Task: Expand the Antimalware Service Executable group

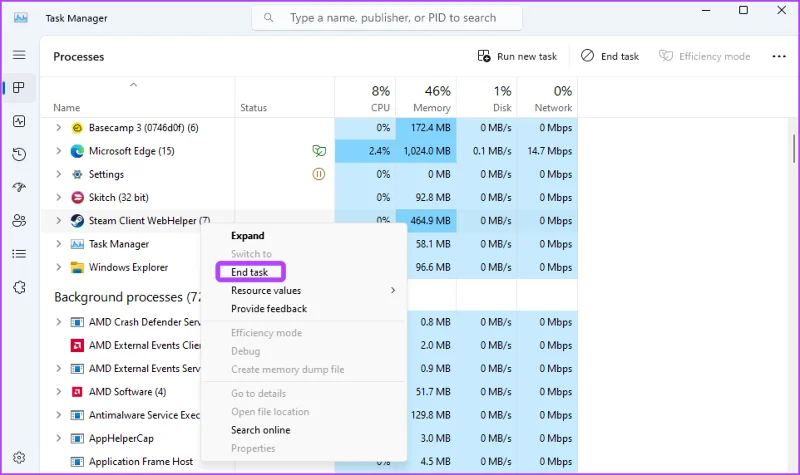Action: coord(58,415)
